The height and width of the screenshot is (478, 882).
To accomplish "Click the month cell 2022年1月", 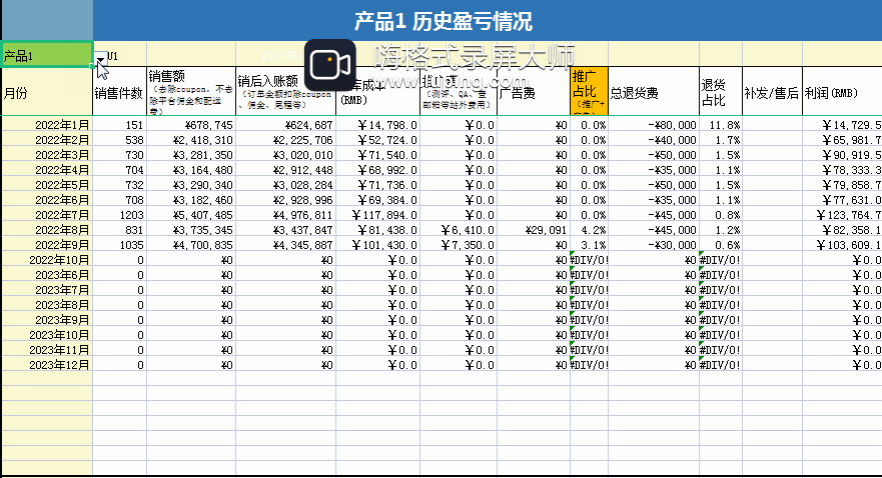I will (x=47, y=125).
